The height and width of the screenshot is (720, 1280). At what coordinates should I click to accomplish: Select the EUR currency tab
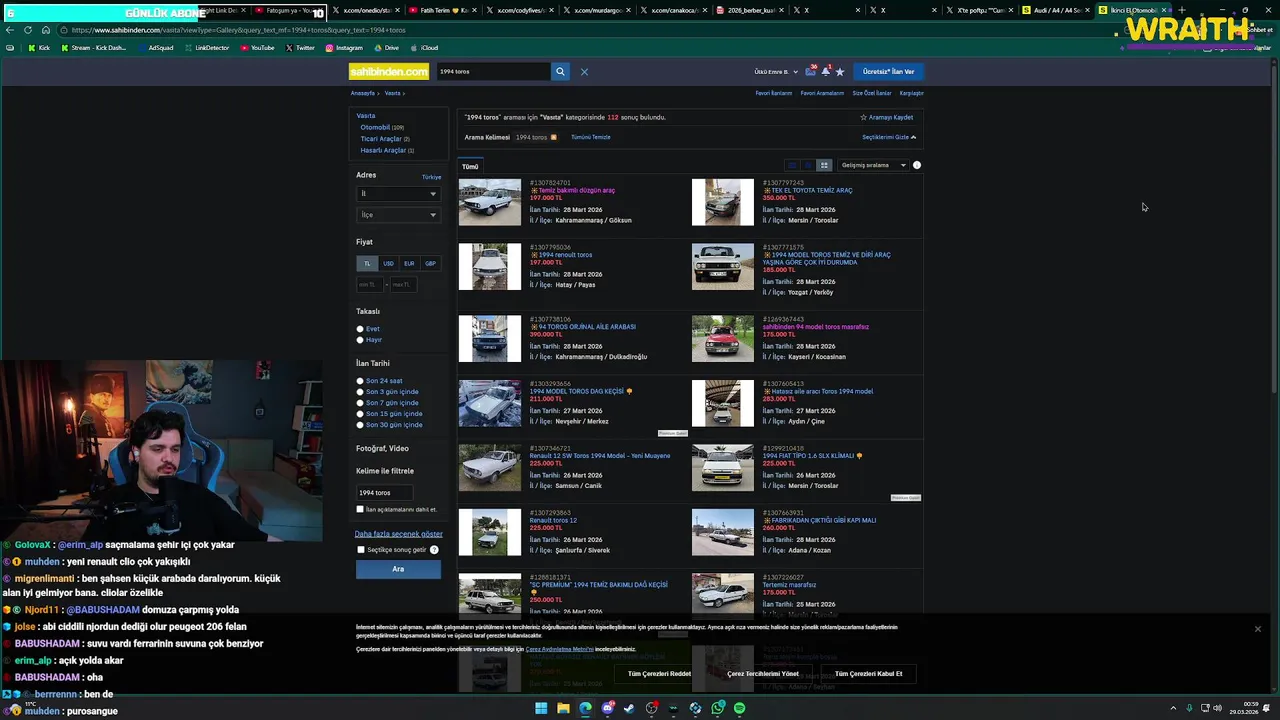pyautogui.click(x=409, y=264)
